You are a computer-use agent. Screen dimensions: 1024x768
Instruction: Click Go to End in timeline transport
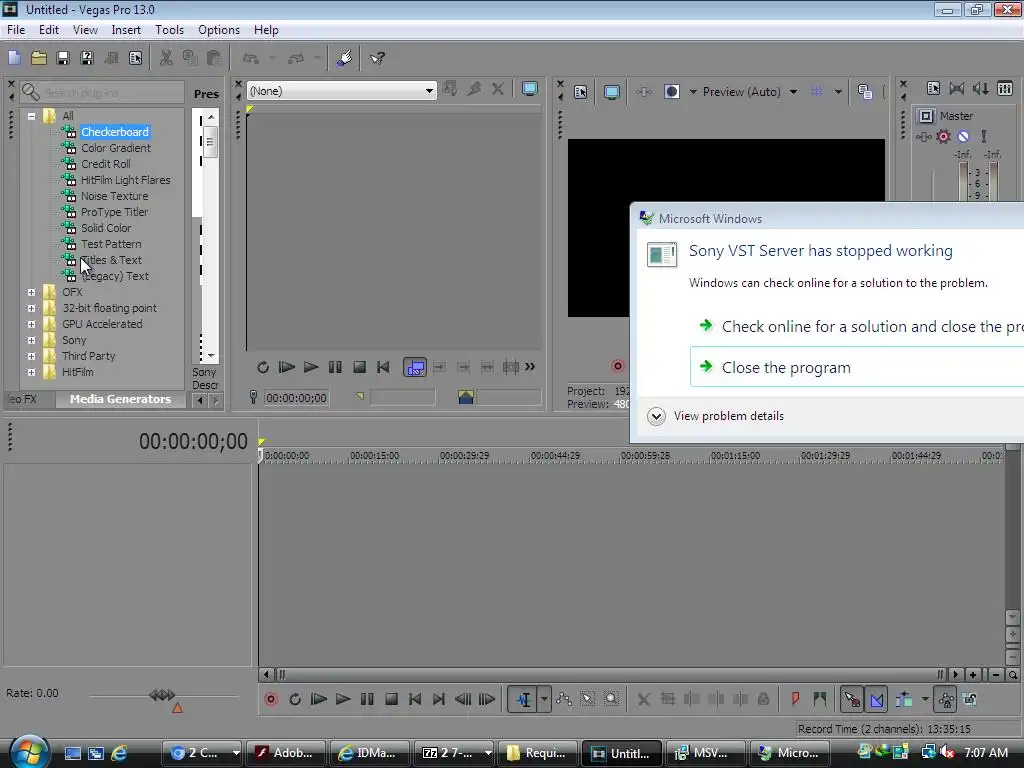pos(439,699)
